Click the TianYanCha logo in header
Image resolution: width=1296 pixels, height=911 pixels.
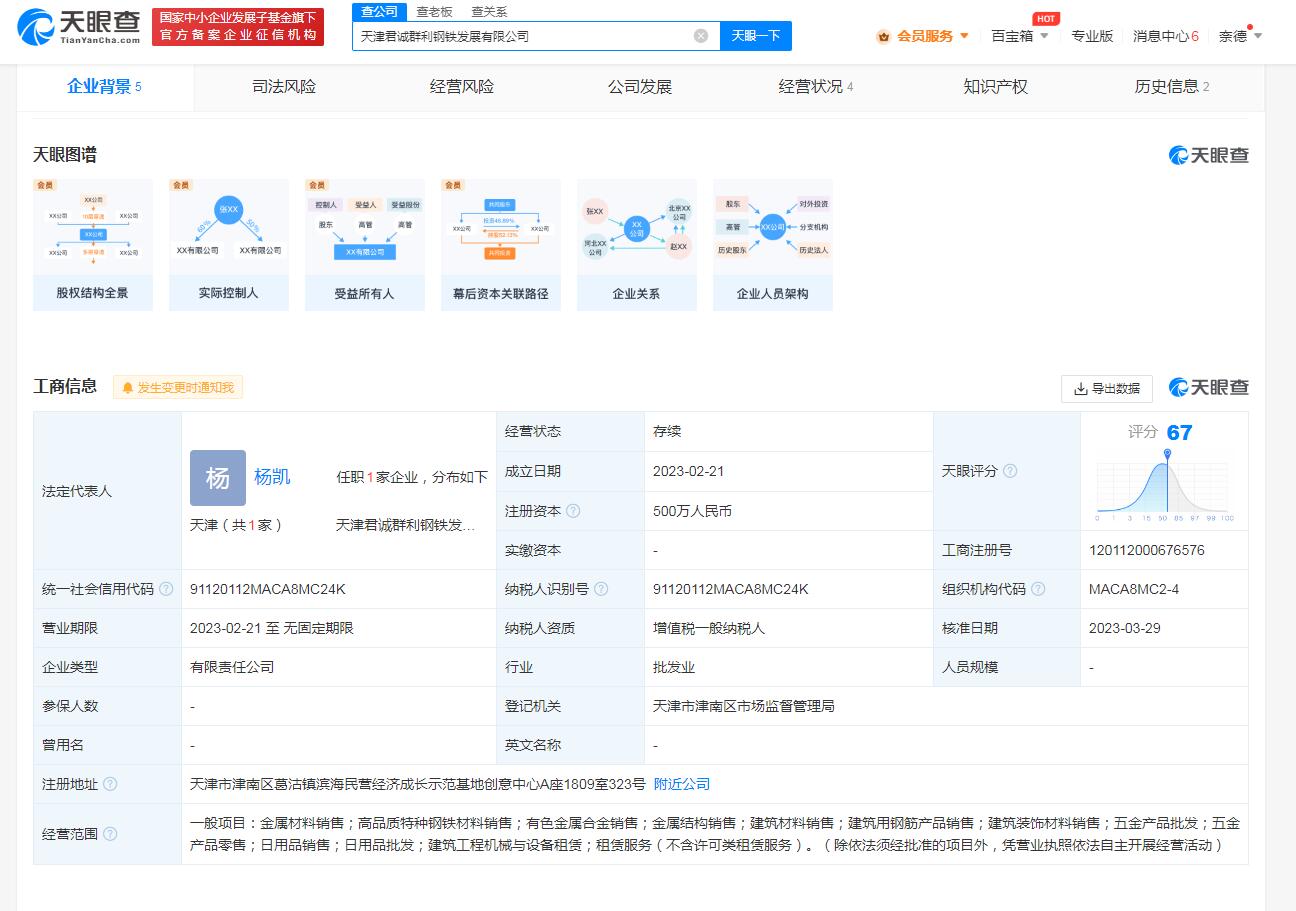(80, 27)
